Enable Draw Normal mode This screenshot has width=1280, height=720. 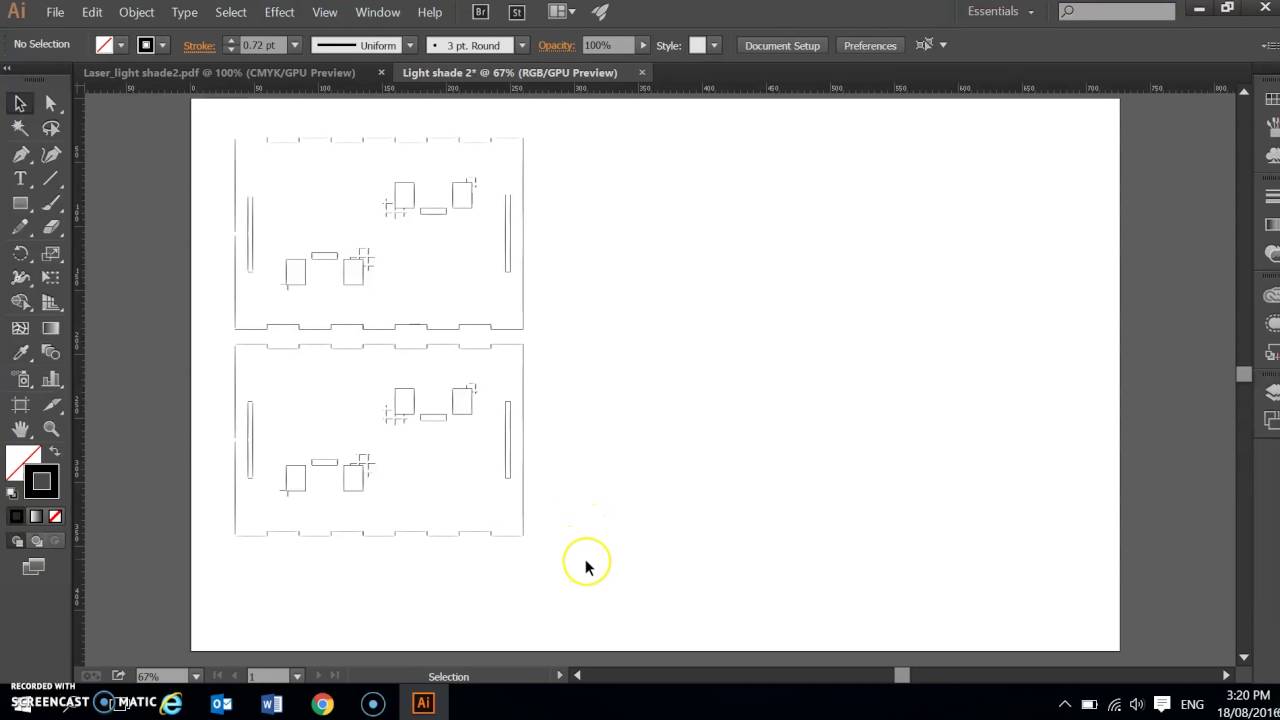[17, 541]
